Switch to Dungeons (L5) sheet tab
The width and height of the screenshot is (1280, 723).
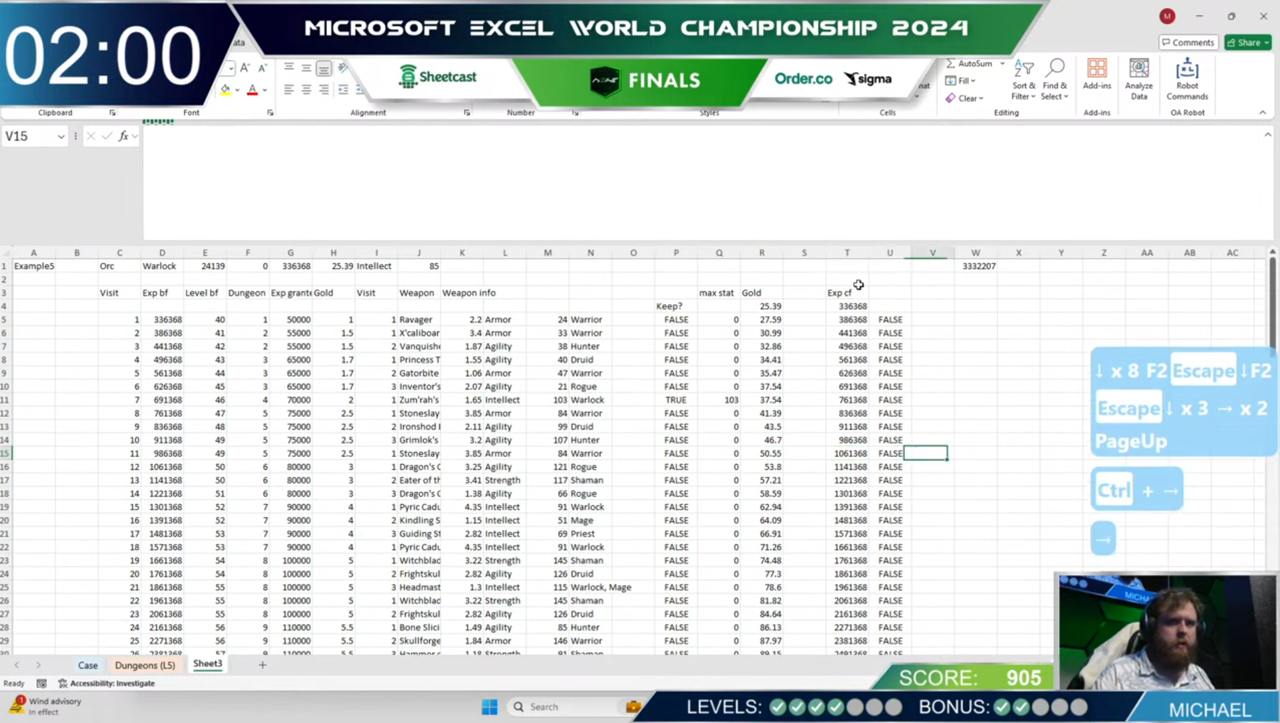click(x=145, y=665)
